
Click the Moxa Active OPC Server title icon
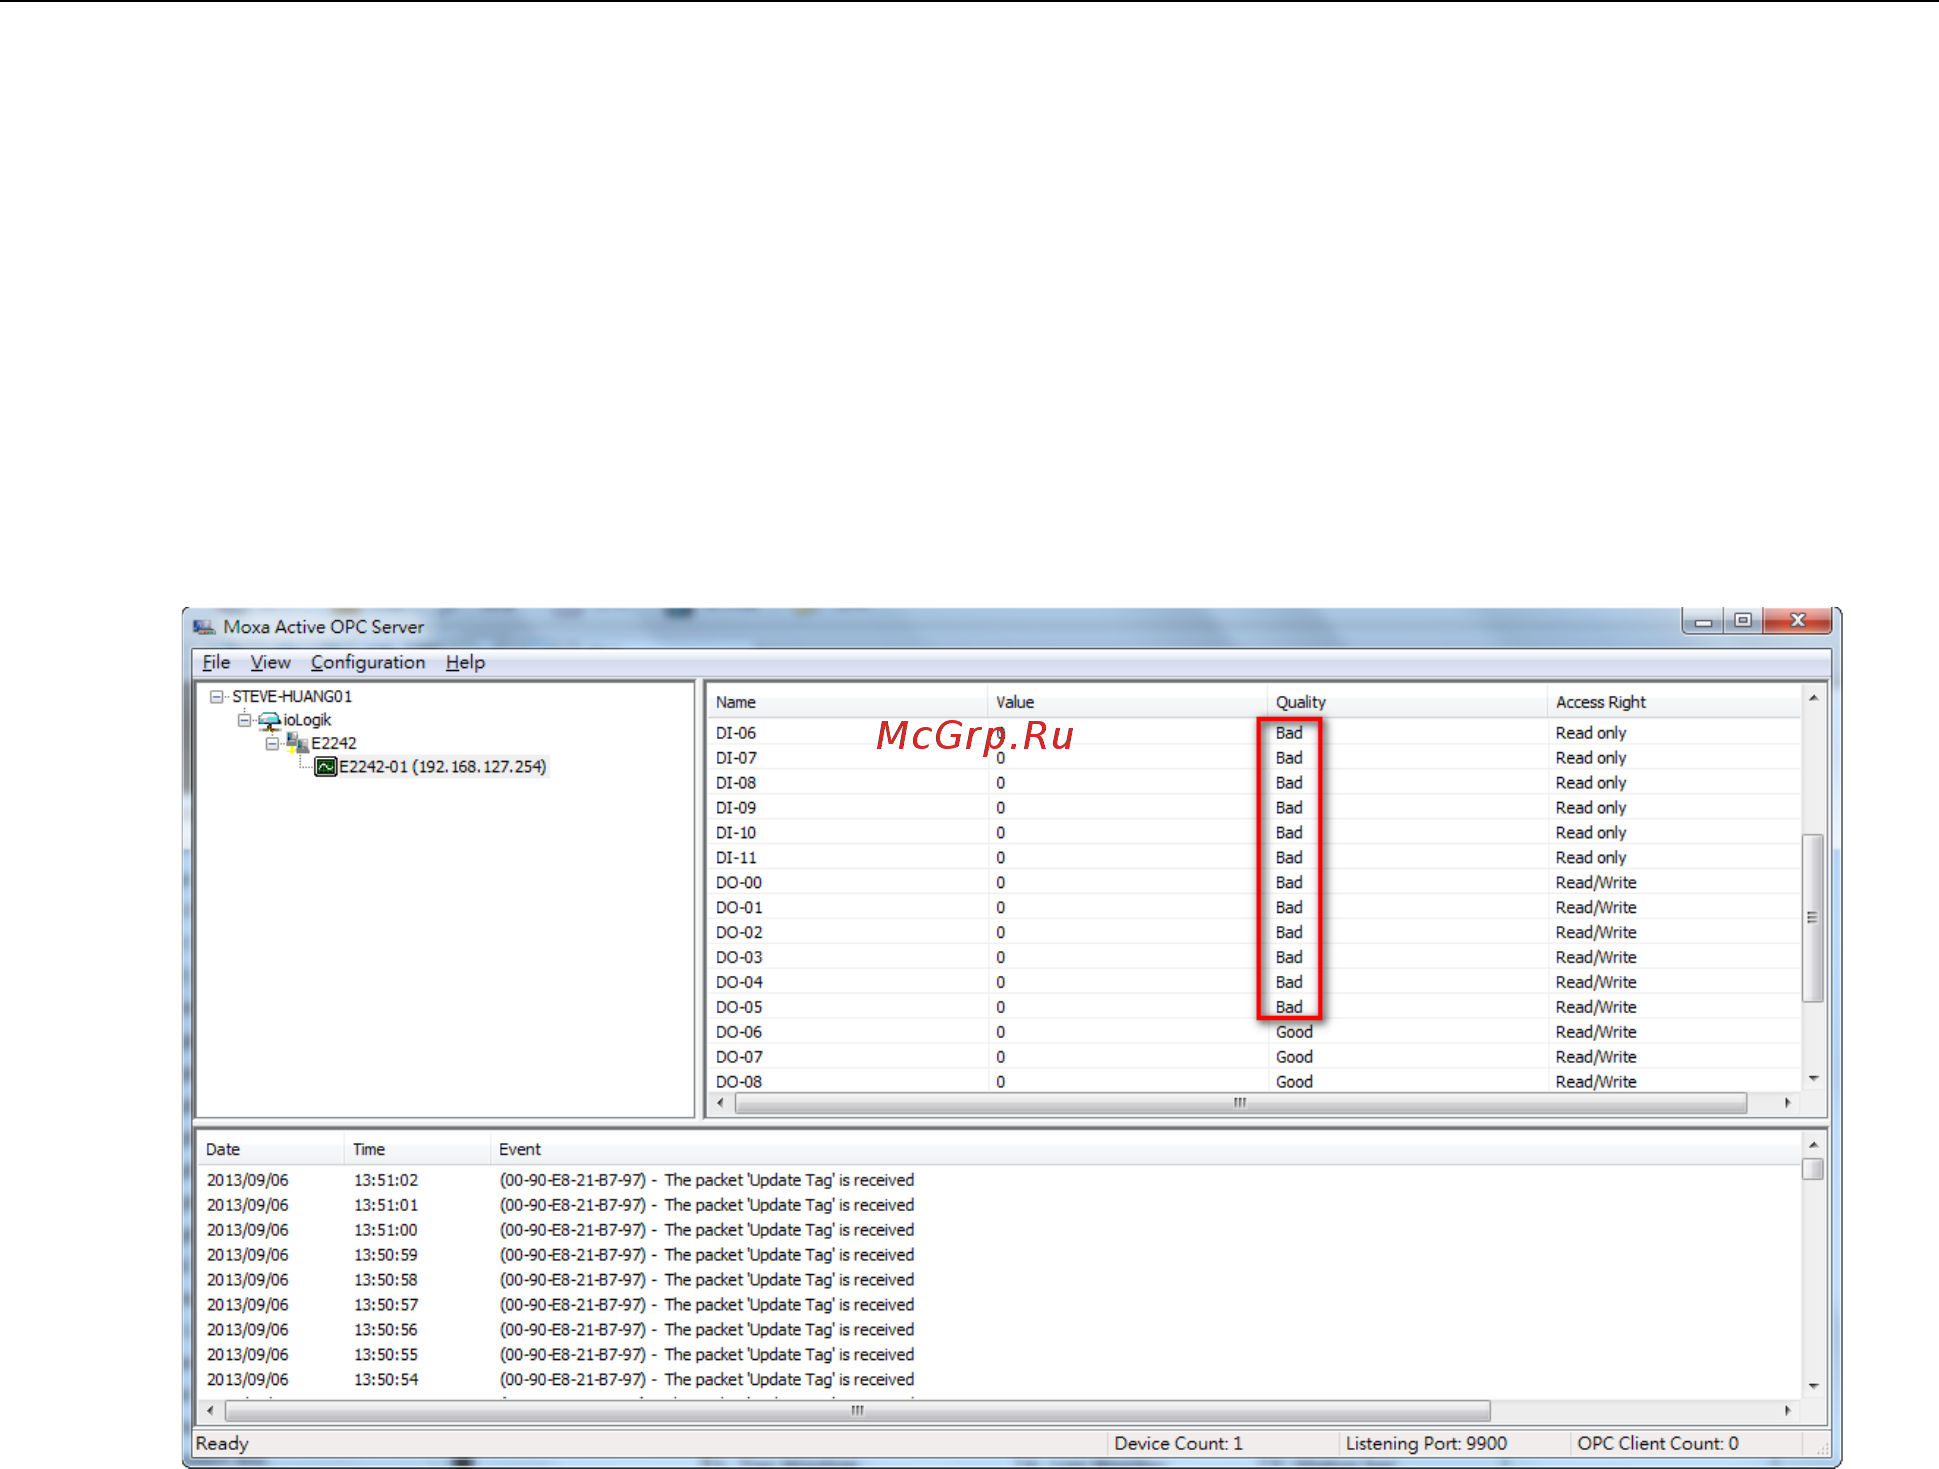pos(204,627)
